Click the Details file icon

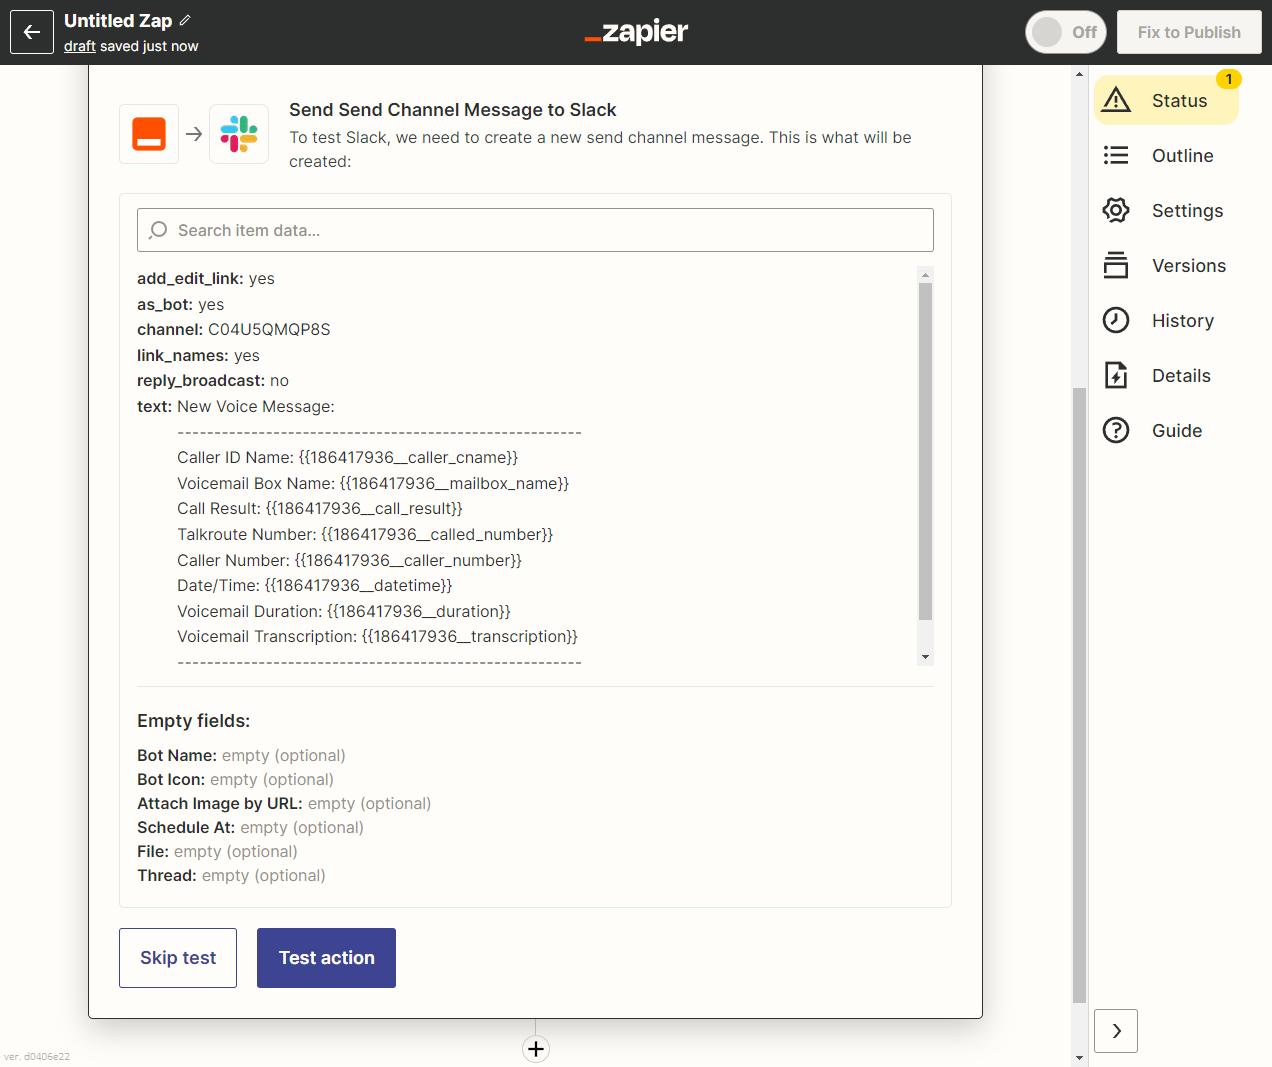click(1116, 375)
